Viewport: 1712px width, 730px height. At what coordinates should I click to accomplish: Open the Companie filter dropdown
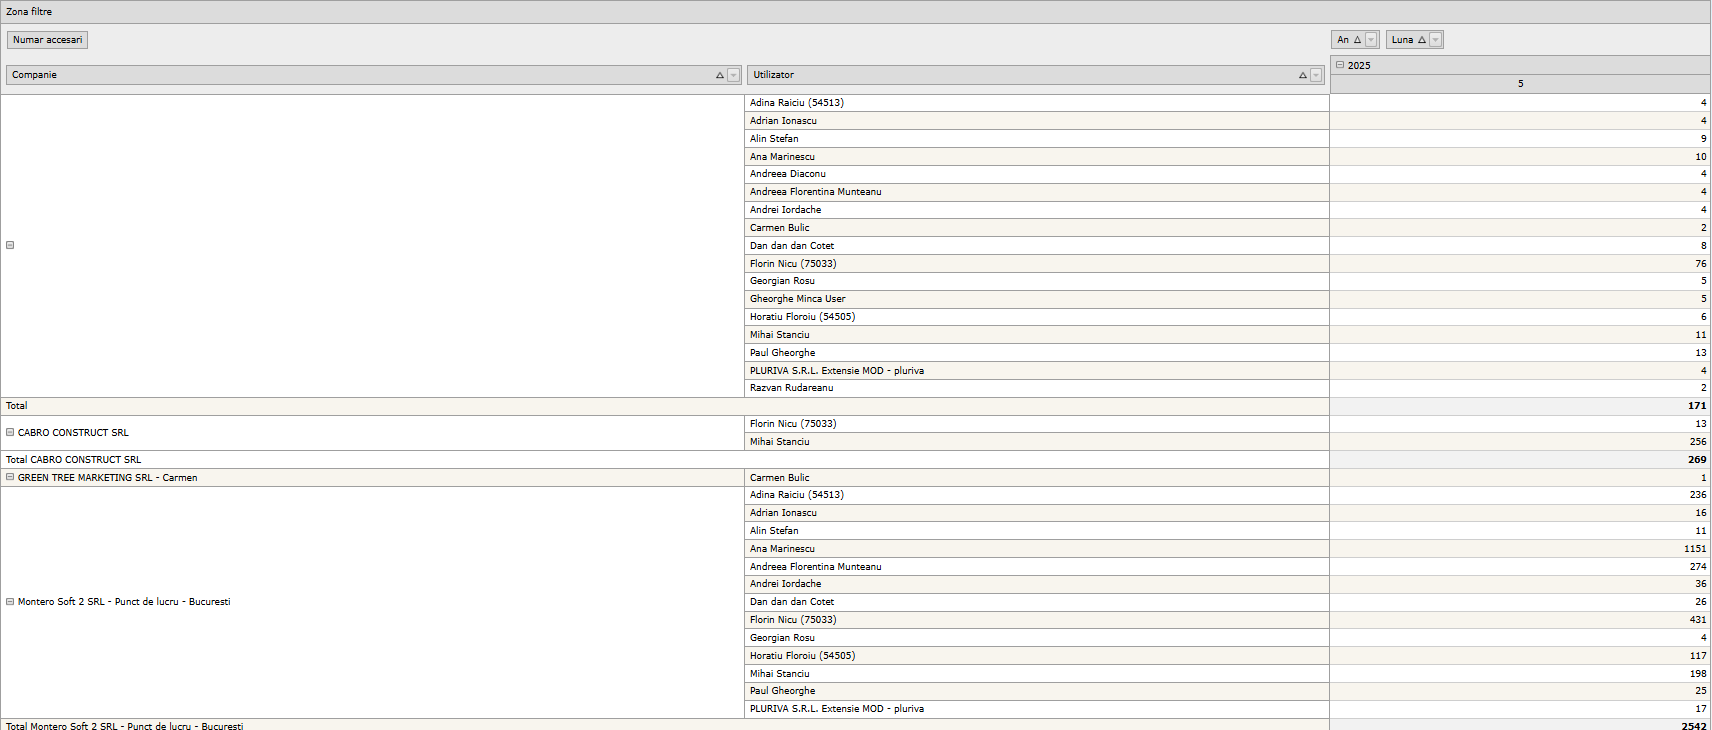(x=733, y=76)
